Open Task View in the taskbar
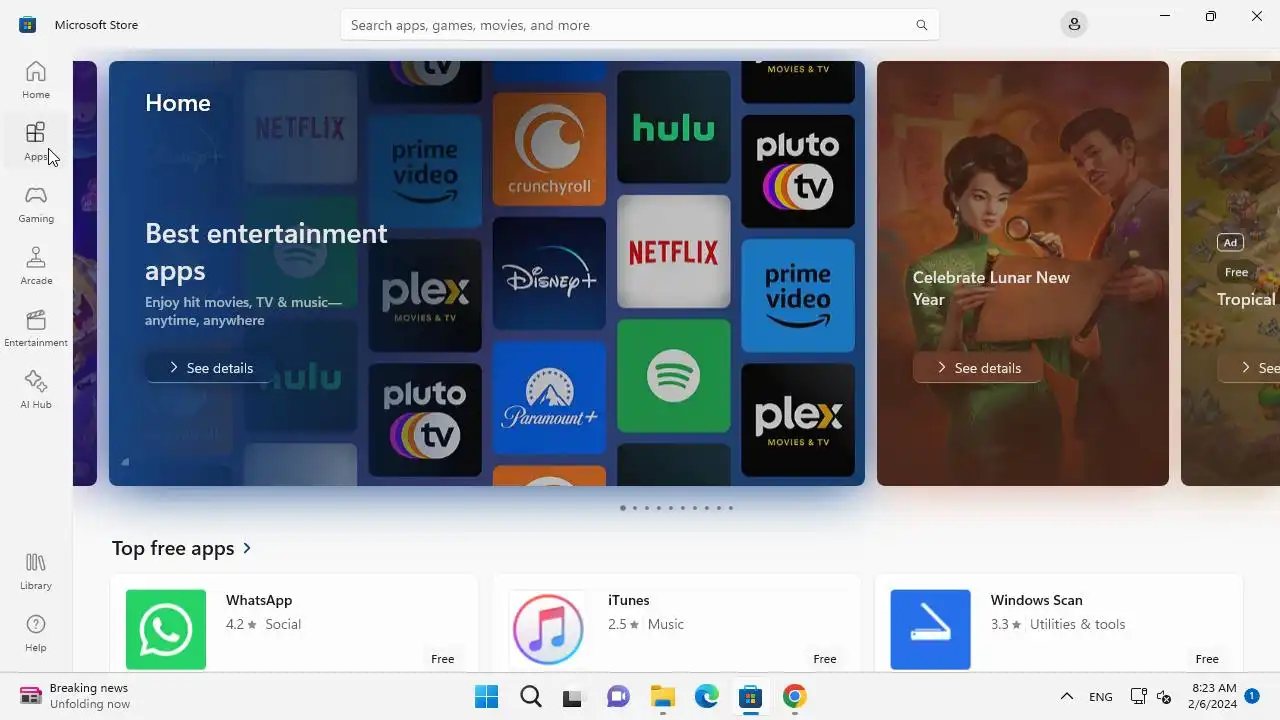This screenshot has height=720, width=1280. (572, 696)
